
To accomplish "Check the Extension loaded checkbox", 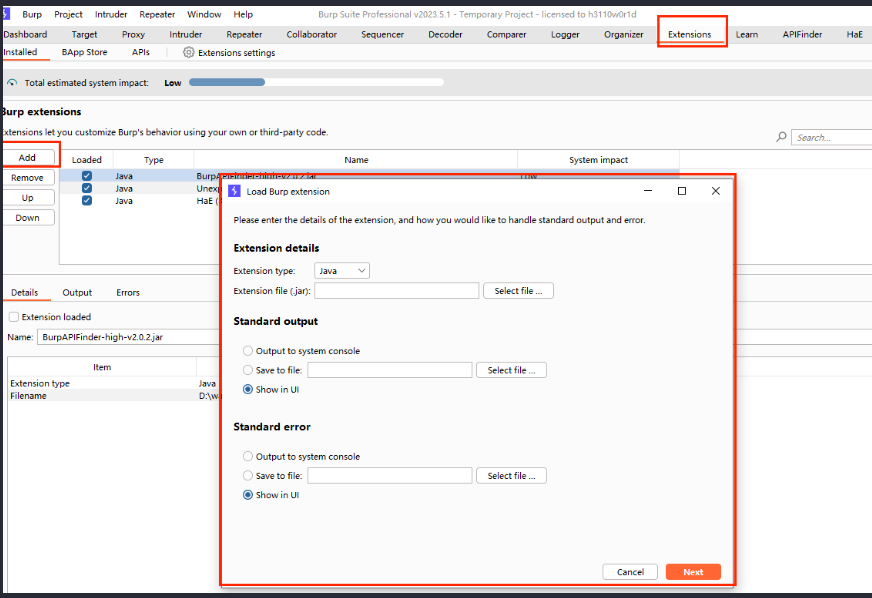I will 14,317.
